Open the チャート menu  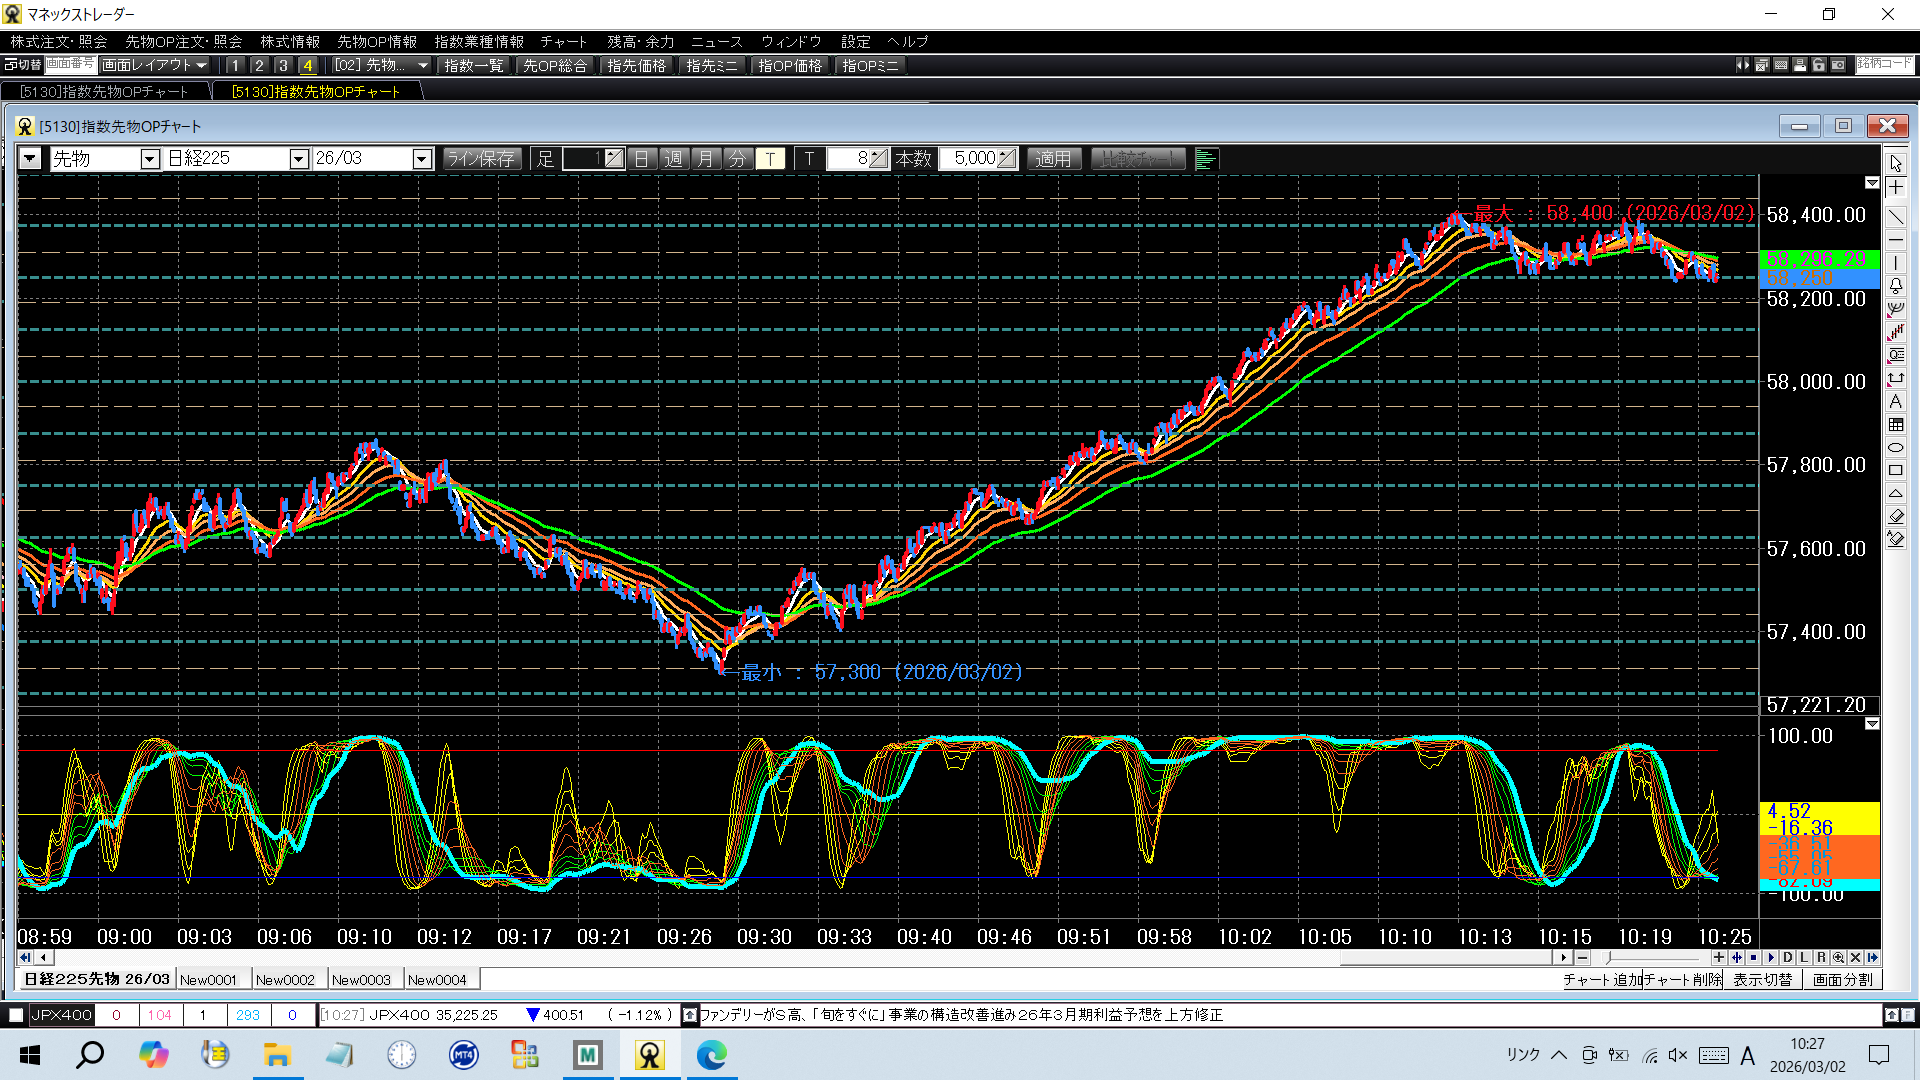point(563,41)
